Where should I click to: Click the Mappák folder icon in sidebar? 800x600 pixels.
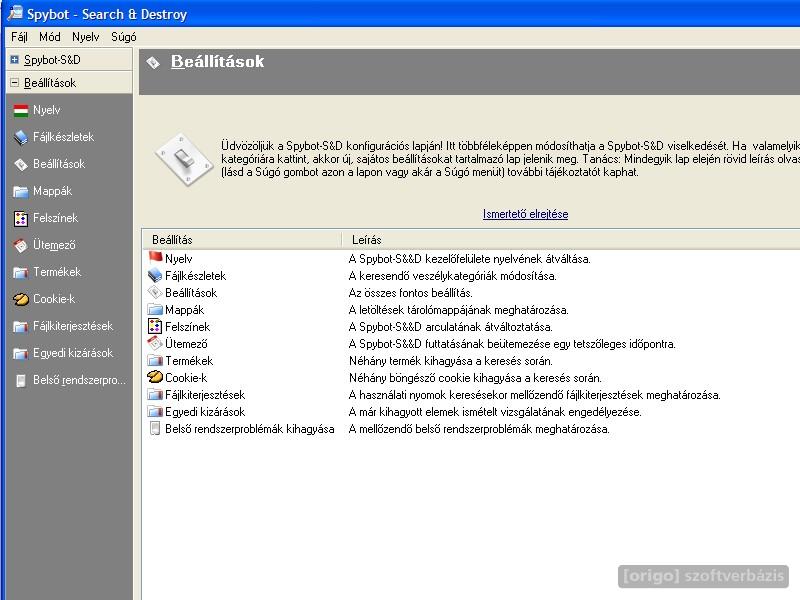[21, 191]
